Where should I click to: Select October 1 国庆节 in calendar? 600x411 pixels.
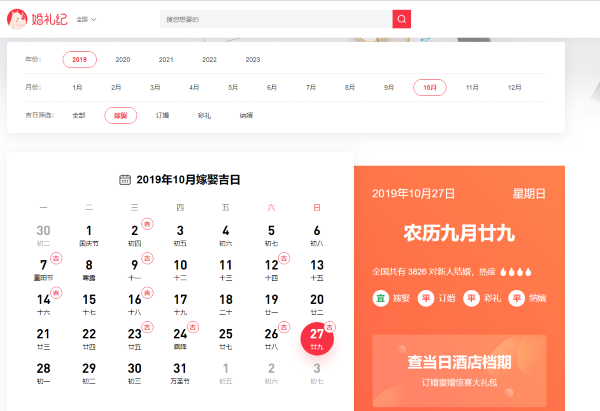coord(89,235)
